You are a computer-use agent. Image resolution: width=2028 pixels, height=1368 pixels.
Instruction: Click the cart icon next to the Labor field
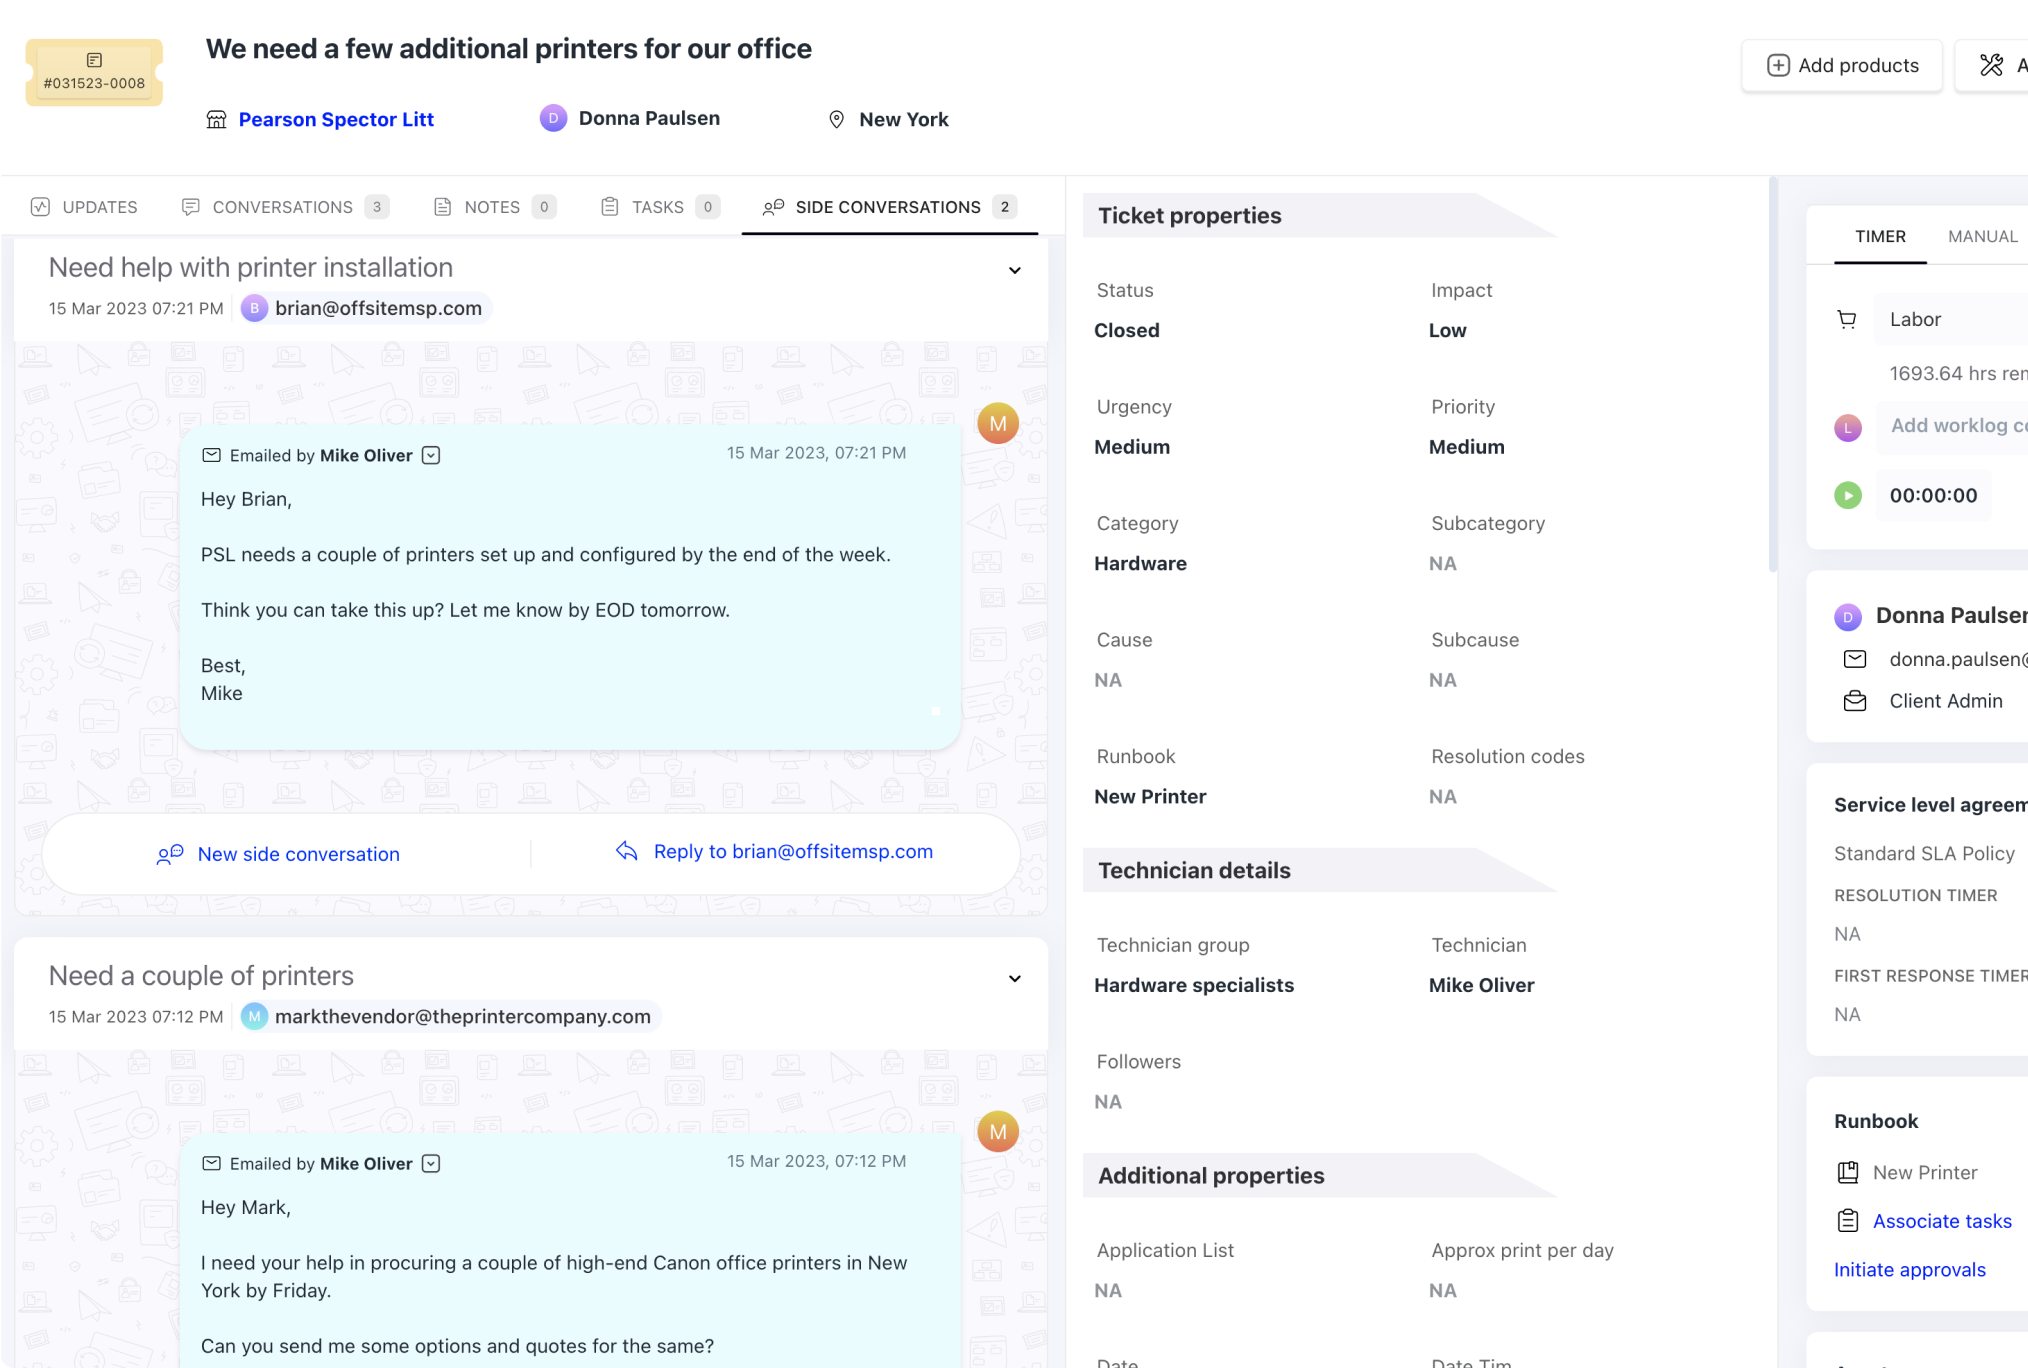pos(1847,318)
